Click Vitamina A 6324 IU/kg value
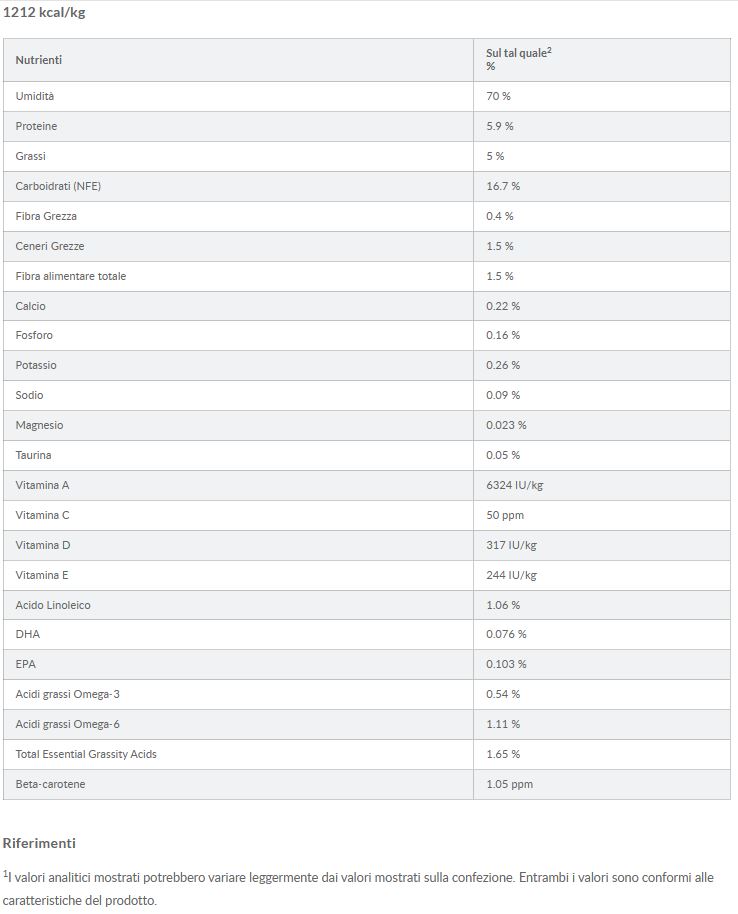Image resolution: width=738 pixels, height=914 pixels. 514,486
